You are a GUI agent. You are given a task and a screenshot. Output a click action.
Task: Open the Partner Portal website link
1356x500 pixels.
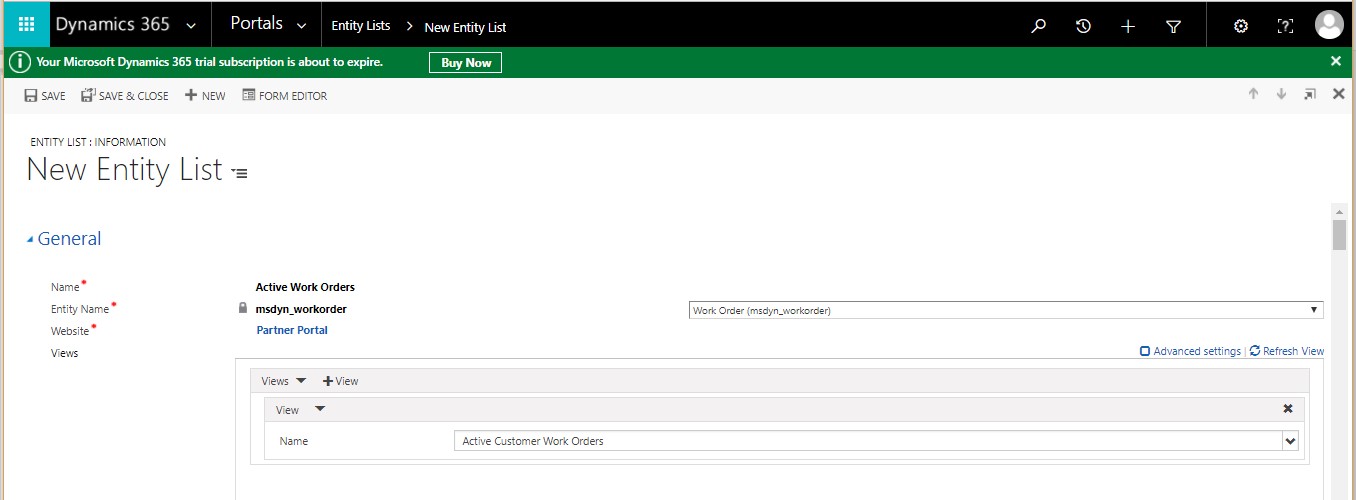[x=292, y=330]
